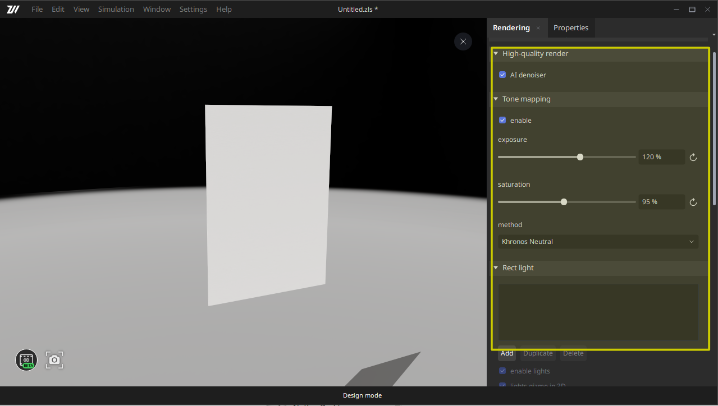Reset the exposure value

[693, 157]
